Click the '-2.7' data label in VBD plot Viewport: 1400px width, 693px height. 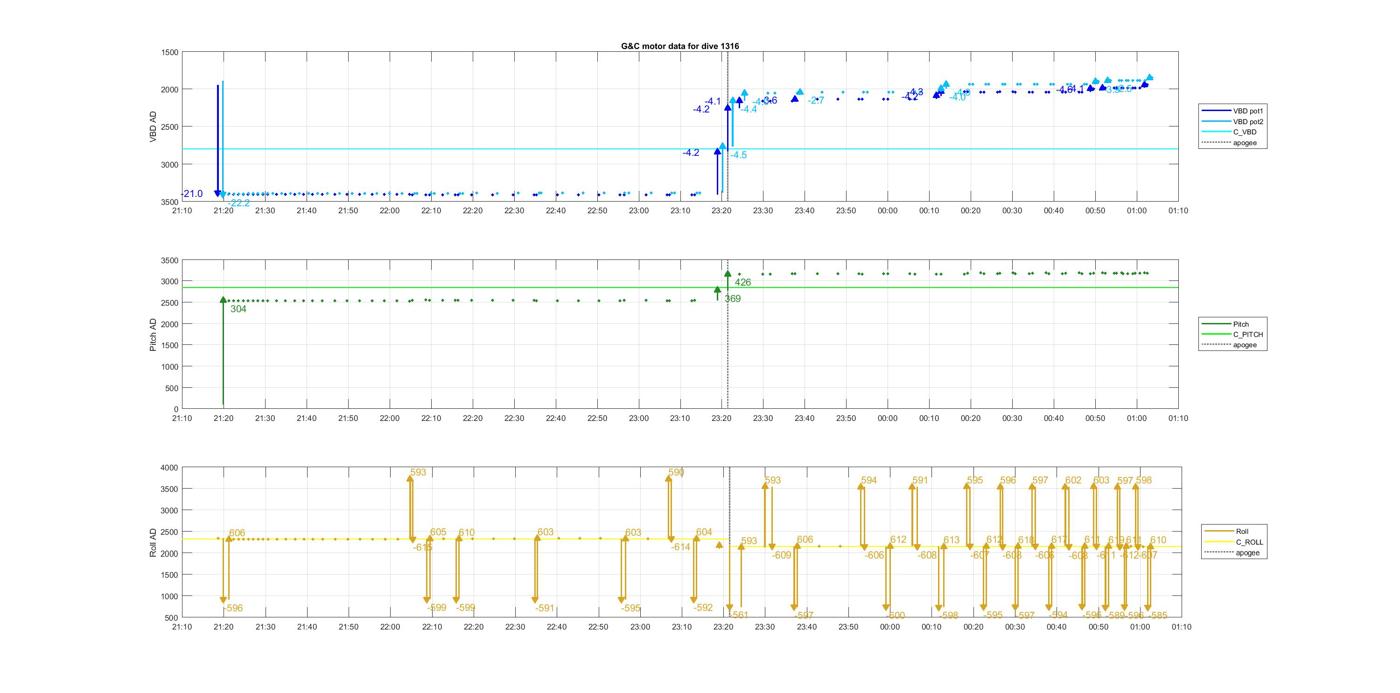pyautogui.click(x=816, y=100)
